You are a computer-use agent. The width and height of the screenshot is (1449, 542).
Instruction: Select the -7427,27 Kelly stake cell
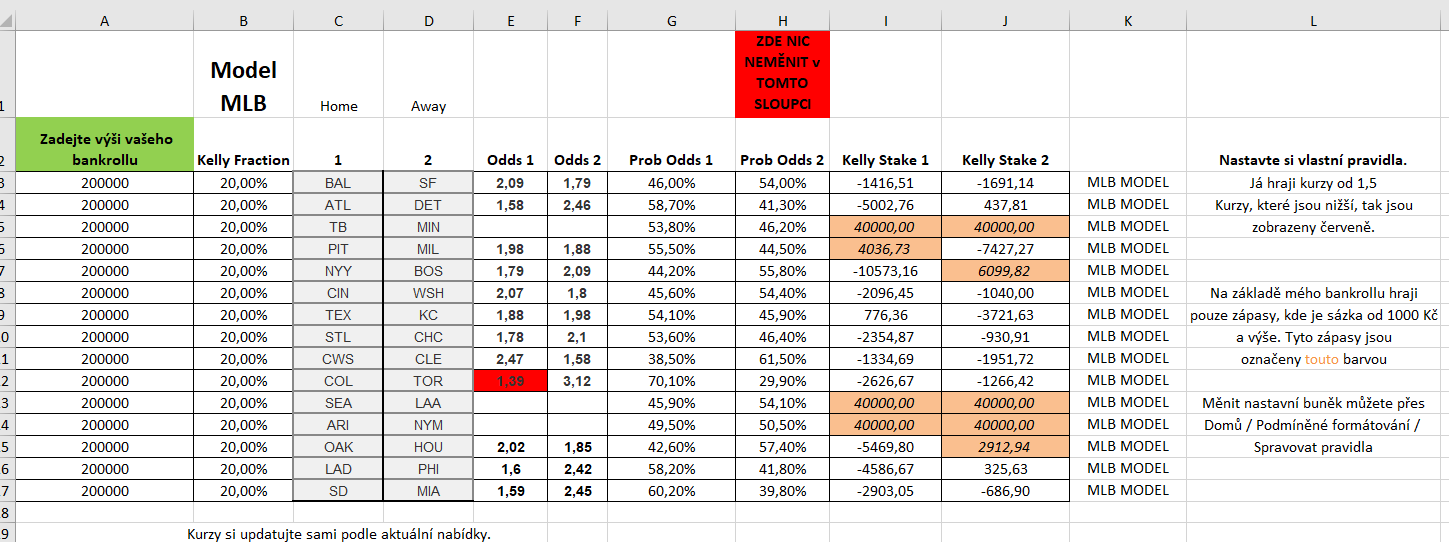[x=1006, y=249]
